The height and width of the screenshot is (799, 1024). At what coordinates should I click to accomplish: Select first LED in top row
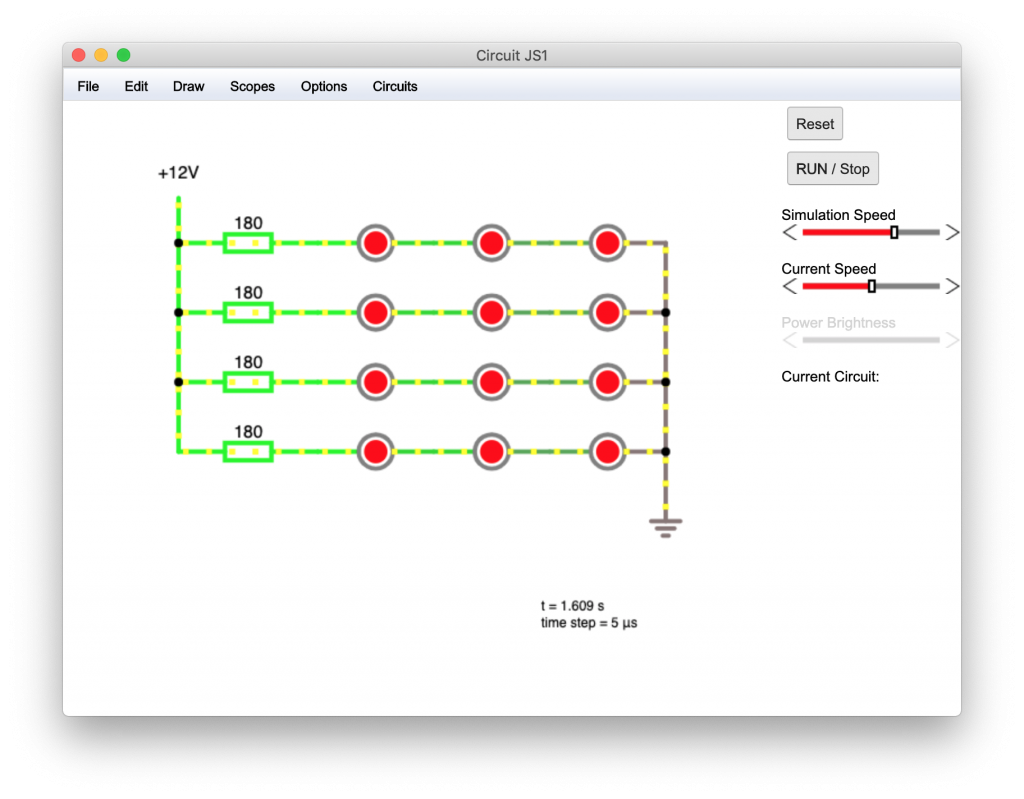coord(376,243)
